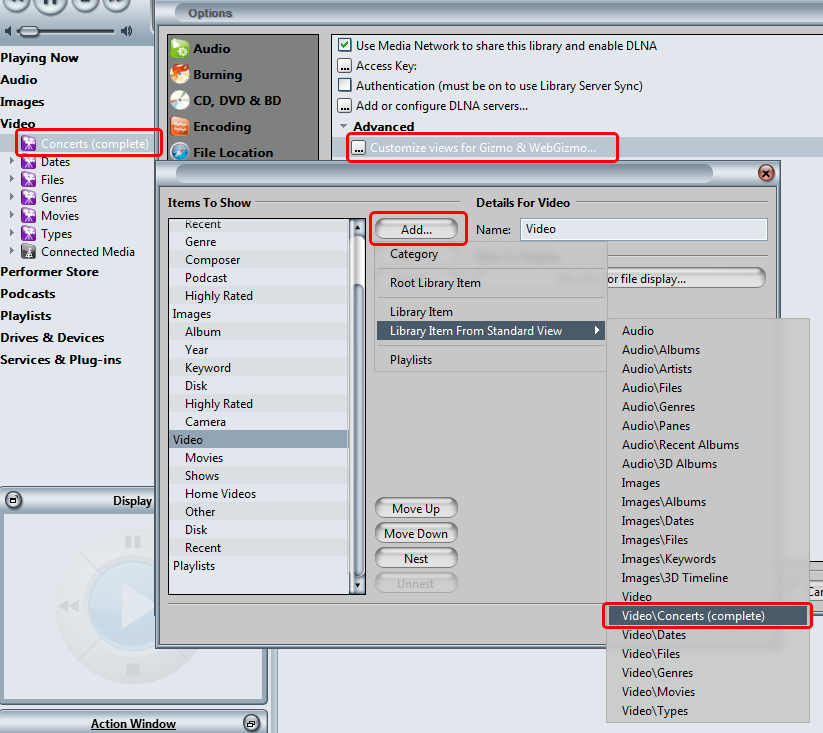This screenshot has height=733, width=823.
Task: Expand the Connected Media tree node
Action: 12,251
